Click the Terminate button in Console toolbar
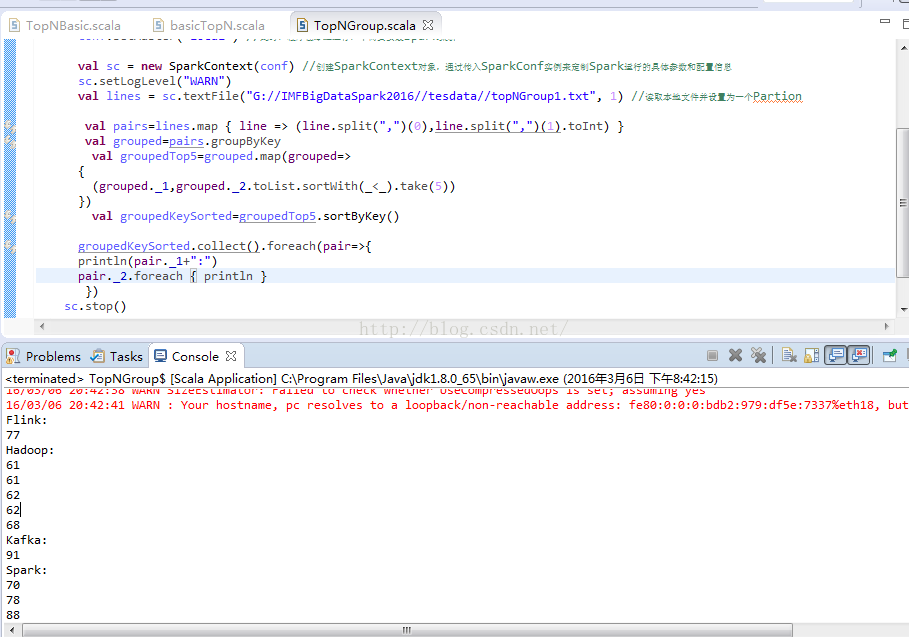Image resolution: width=909 pixels, height=637 pixels. 712,355
